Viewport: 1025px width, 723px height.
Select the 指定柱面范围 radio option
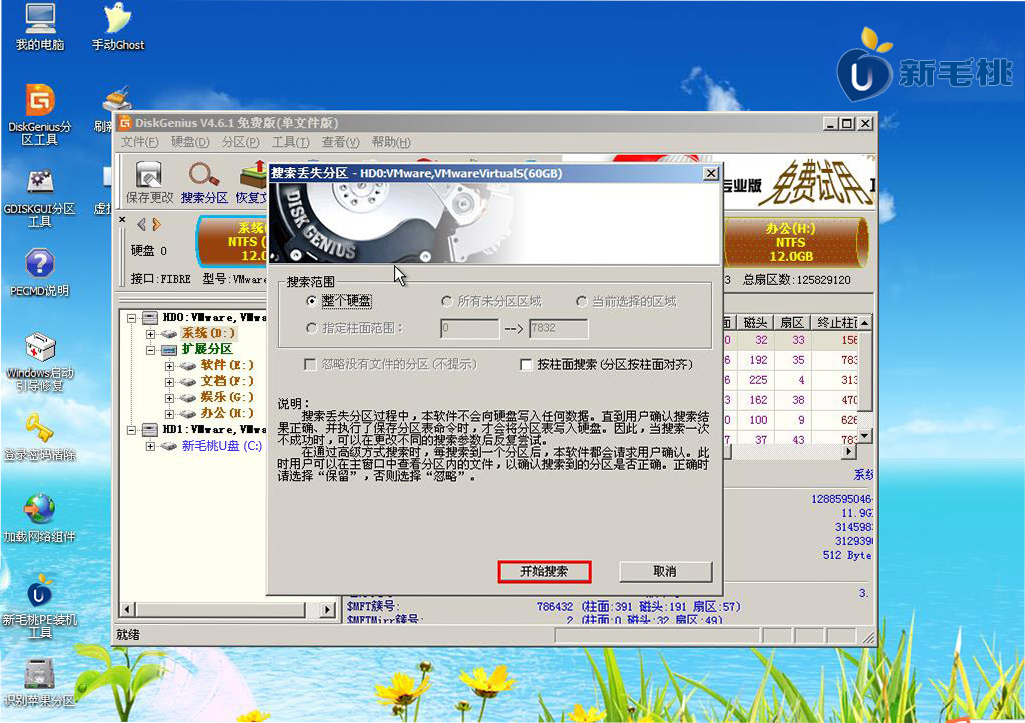pos(355,328)
